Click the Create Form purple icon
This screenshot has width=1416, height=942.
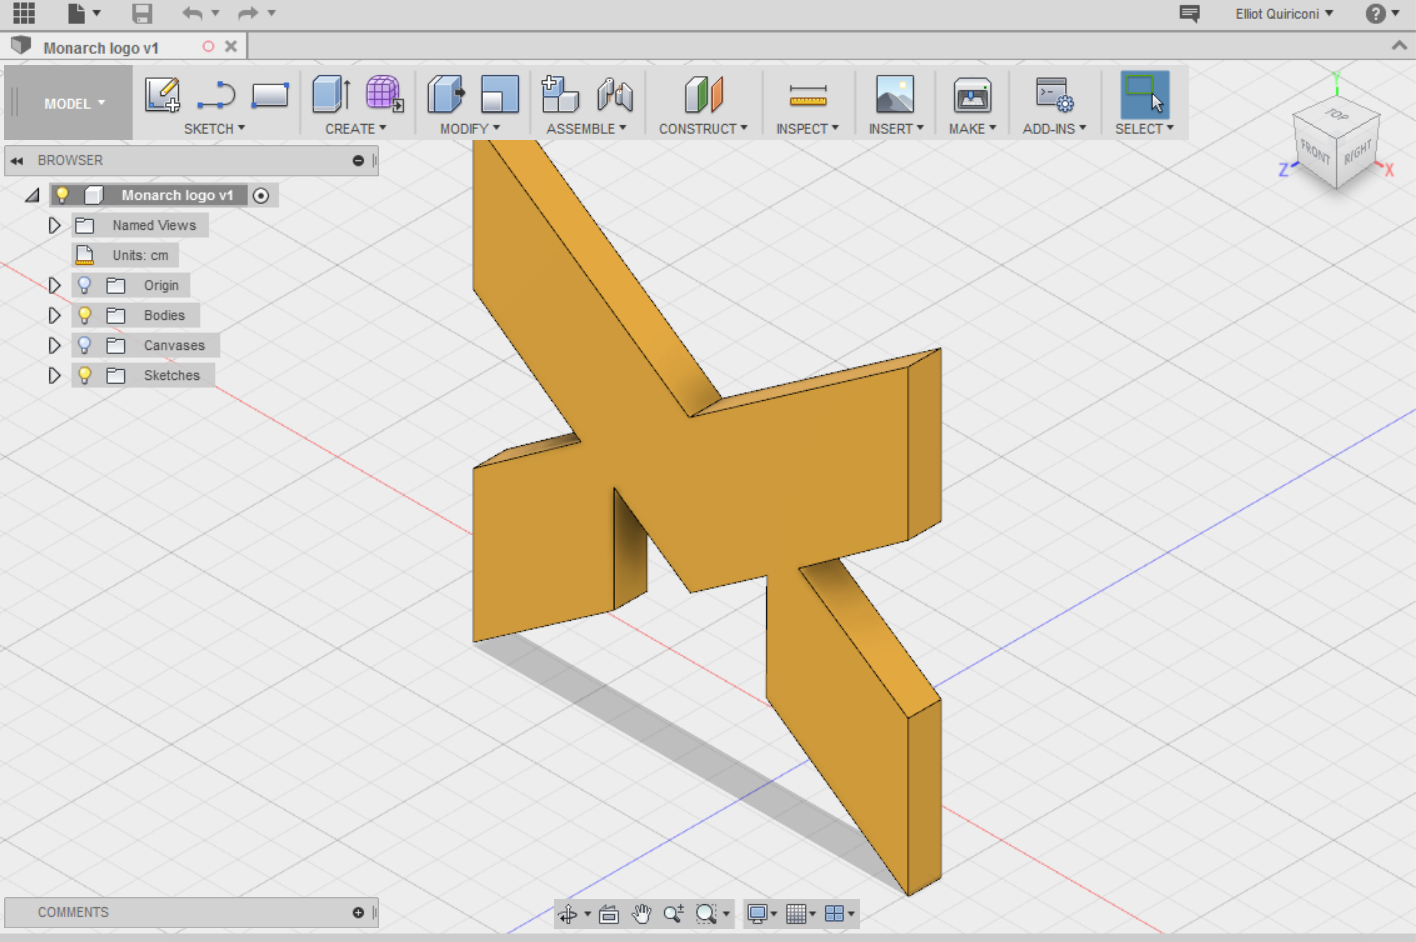tap(384, 94)
